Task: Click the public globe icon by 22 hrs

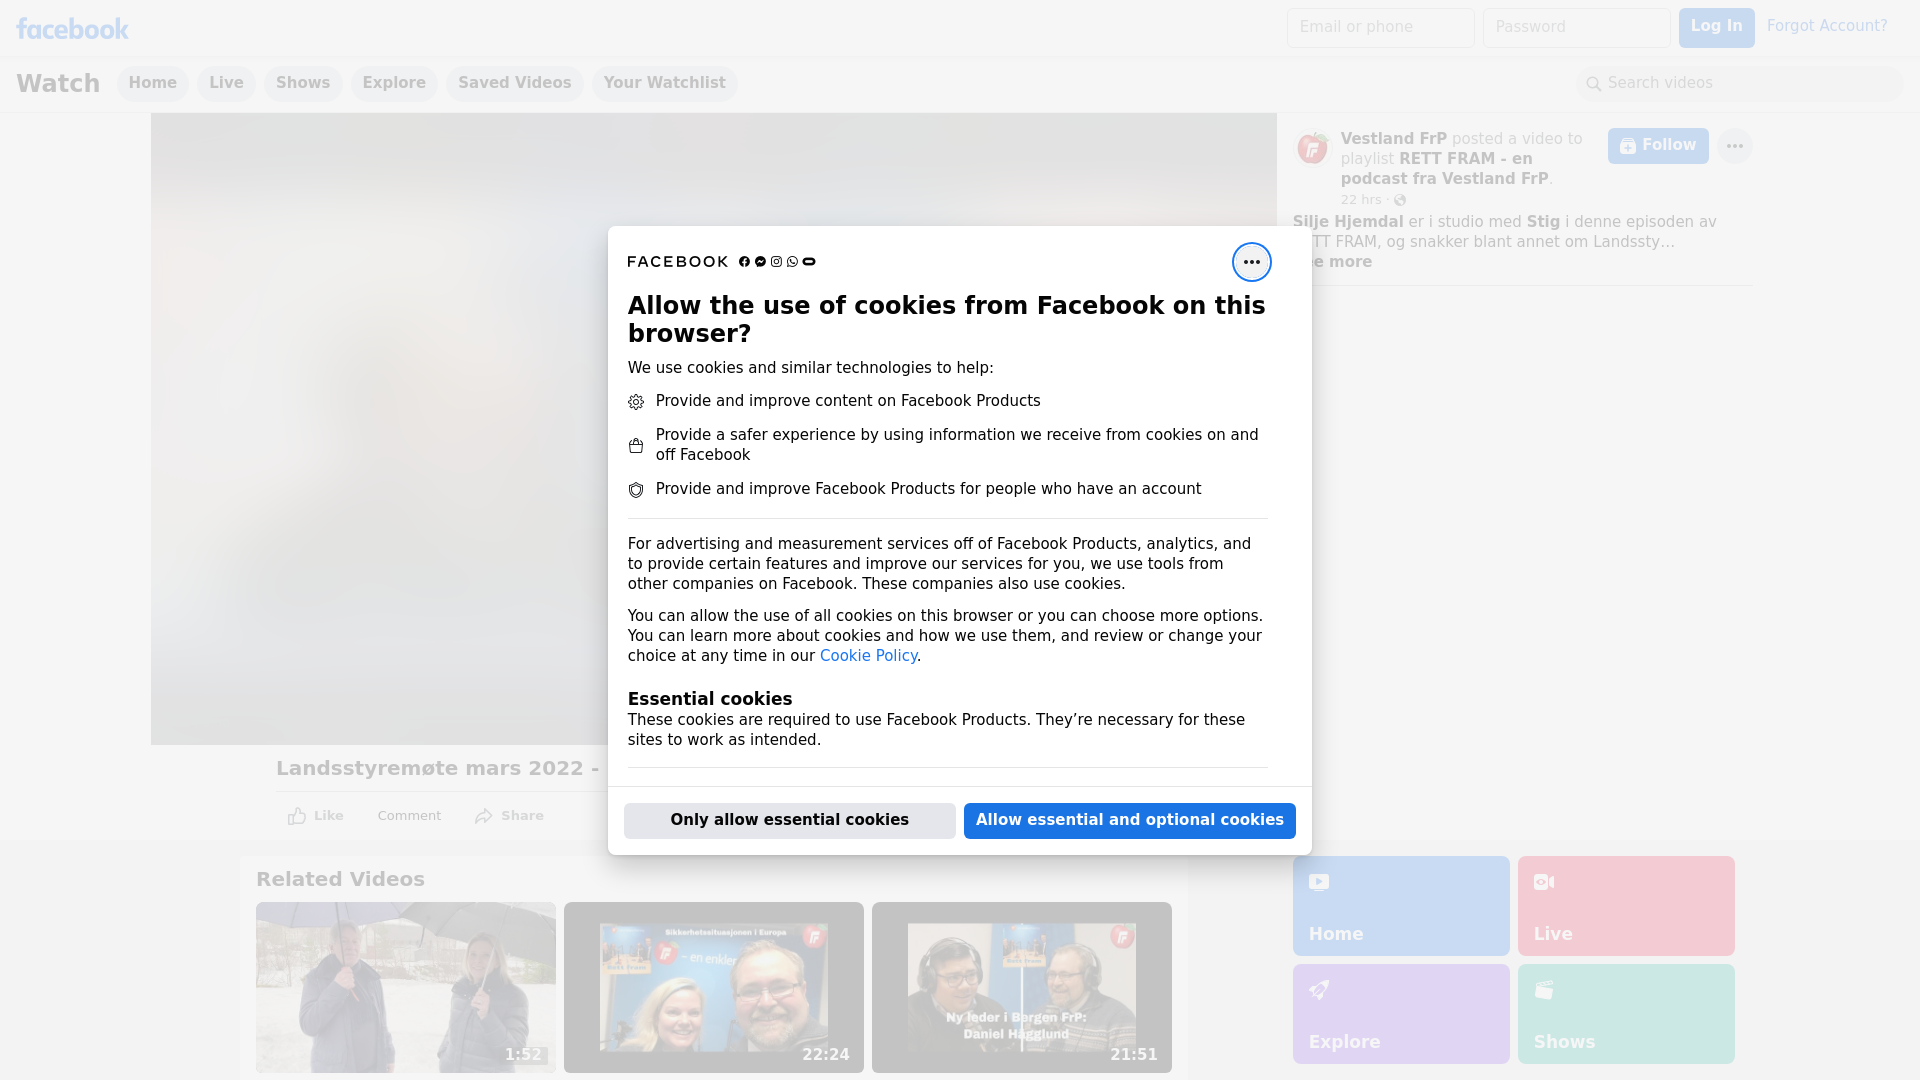Action: 1400,200
